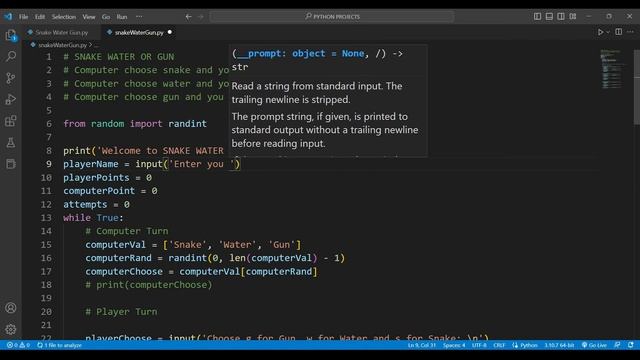Open the Go menu
The image size is (640, 360).
pyautogui.click(x=106, y=17)
